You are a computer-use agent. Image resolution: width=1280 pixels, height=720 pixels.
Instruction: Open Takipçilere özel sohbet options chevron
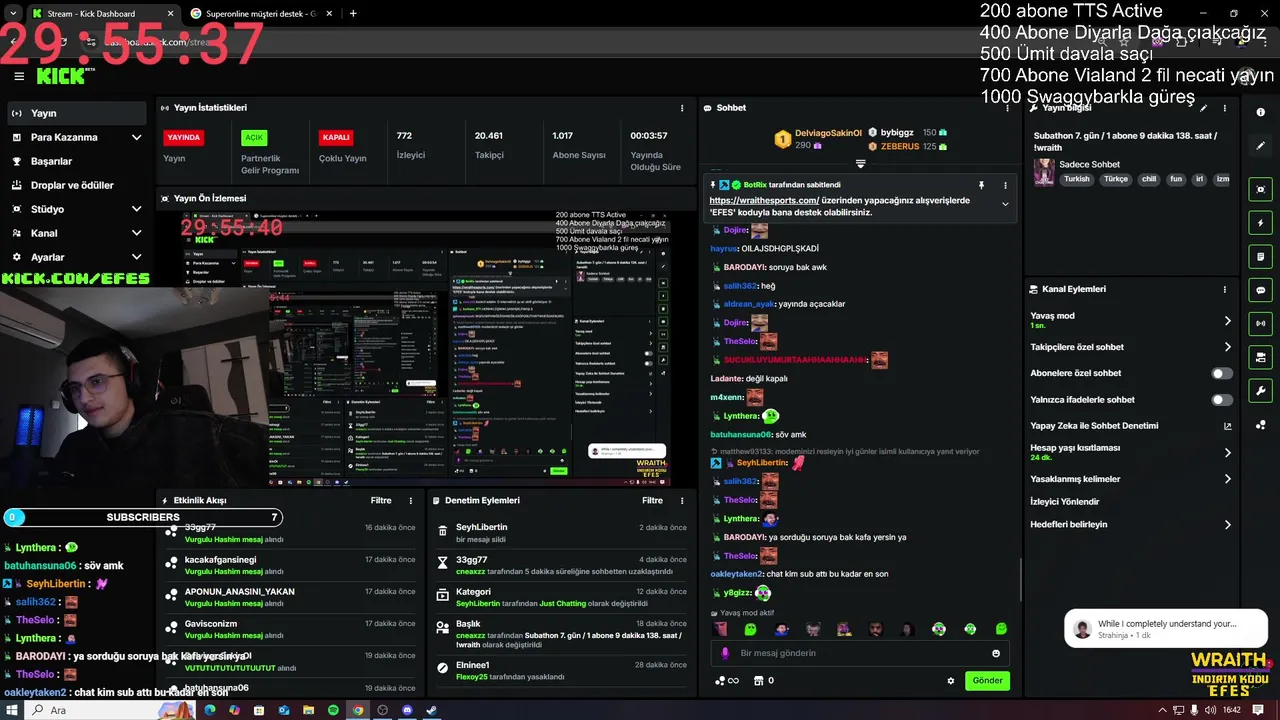click(1227, 347)
